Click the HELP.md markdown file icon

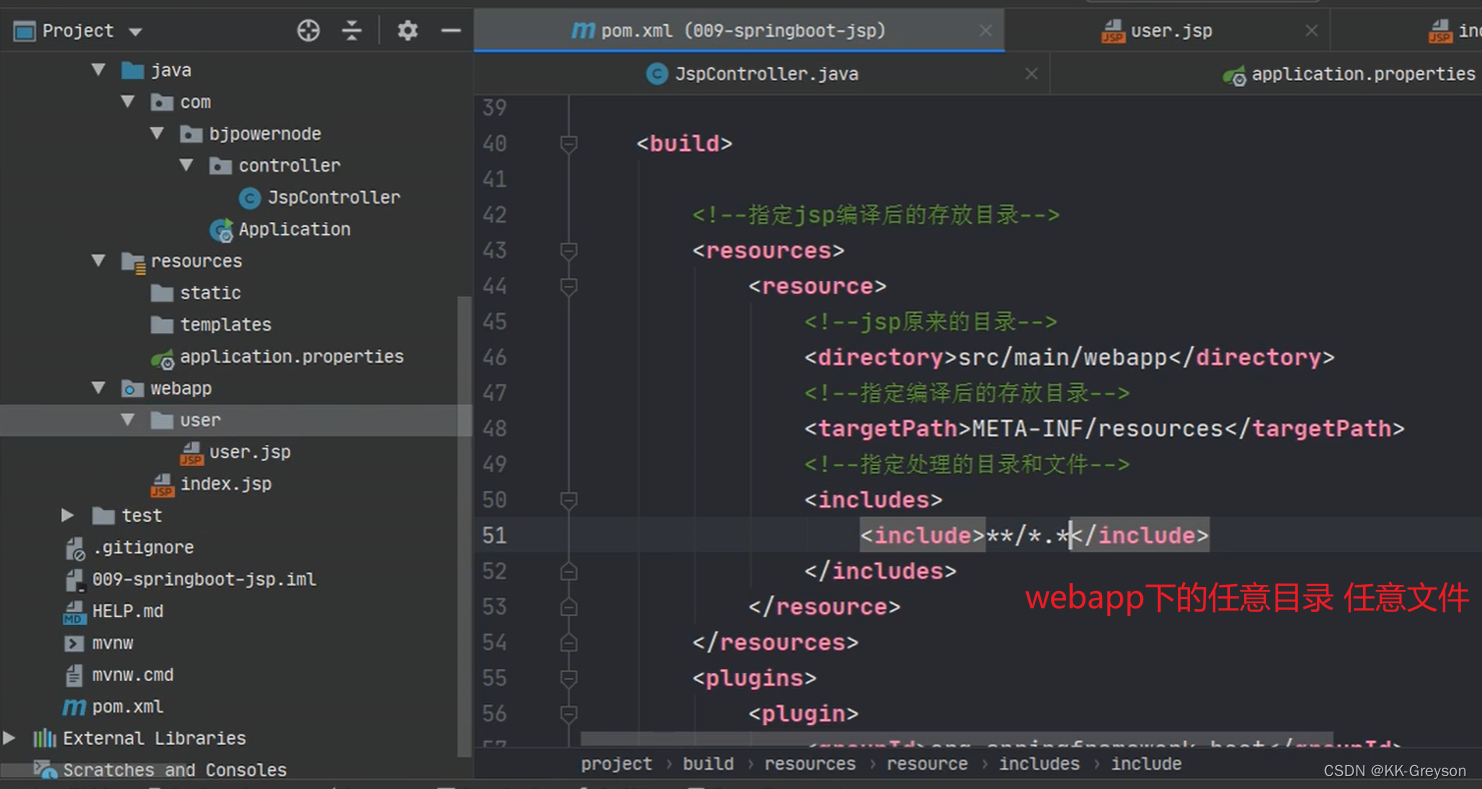click(x=74, y=612)
